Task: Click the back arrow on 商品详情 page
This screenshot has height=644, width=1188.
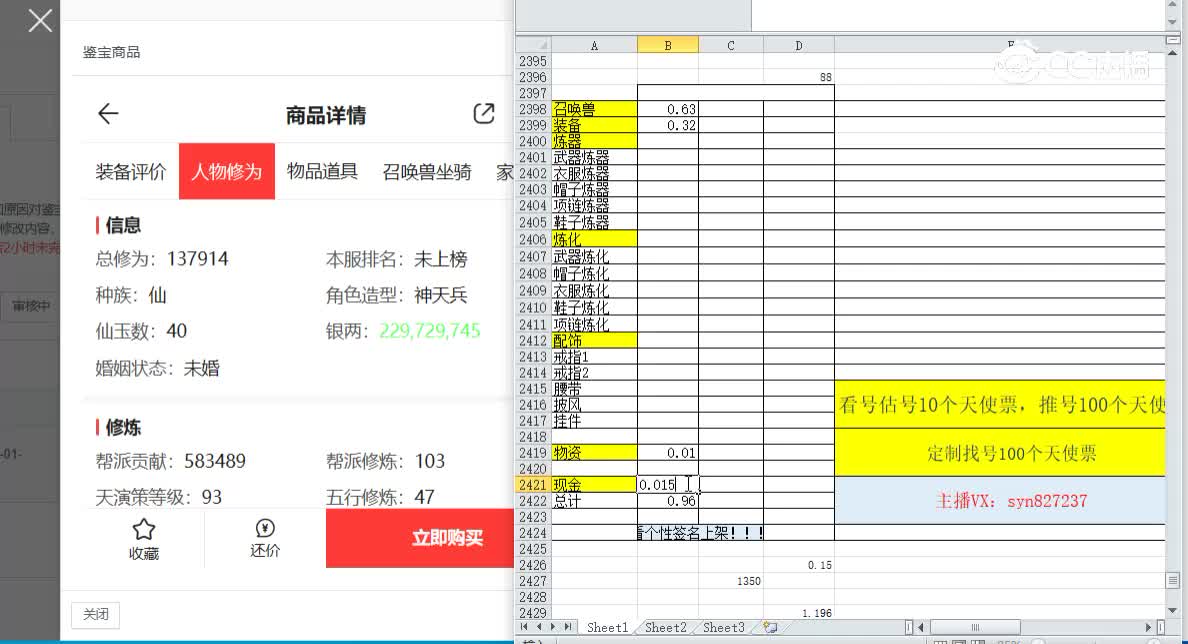Action: click(x=108, y=113)
